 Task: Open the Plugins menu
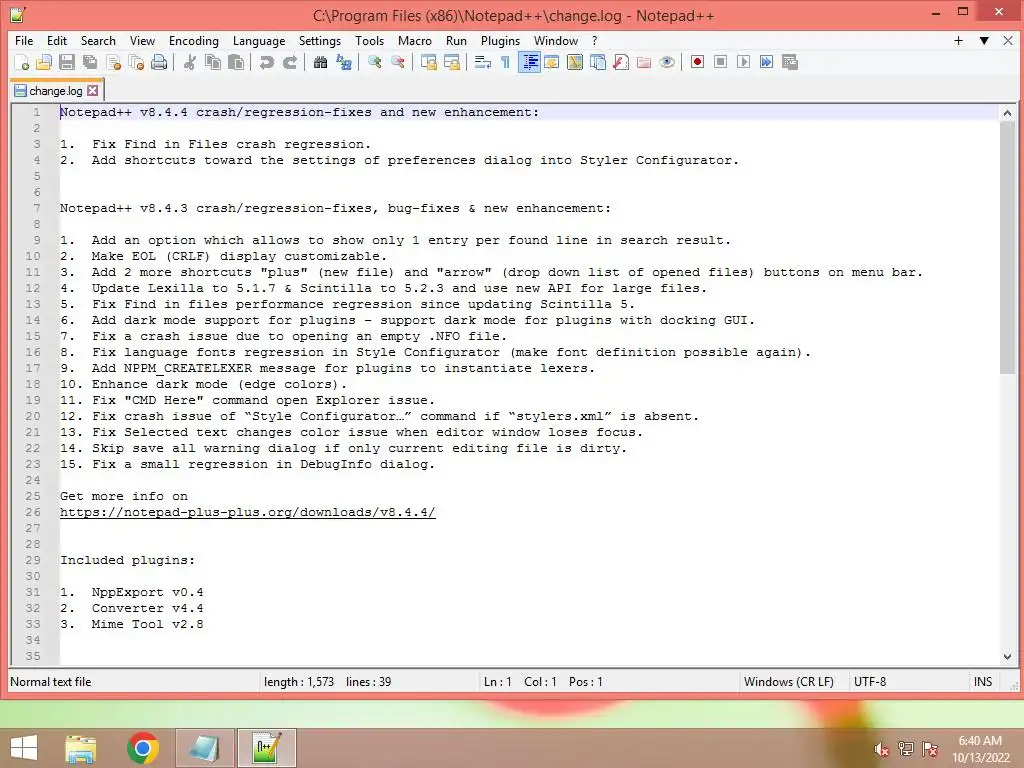[500, 40]
